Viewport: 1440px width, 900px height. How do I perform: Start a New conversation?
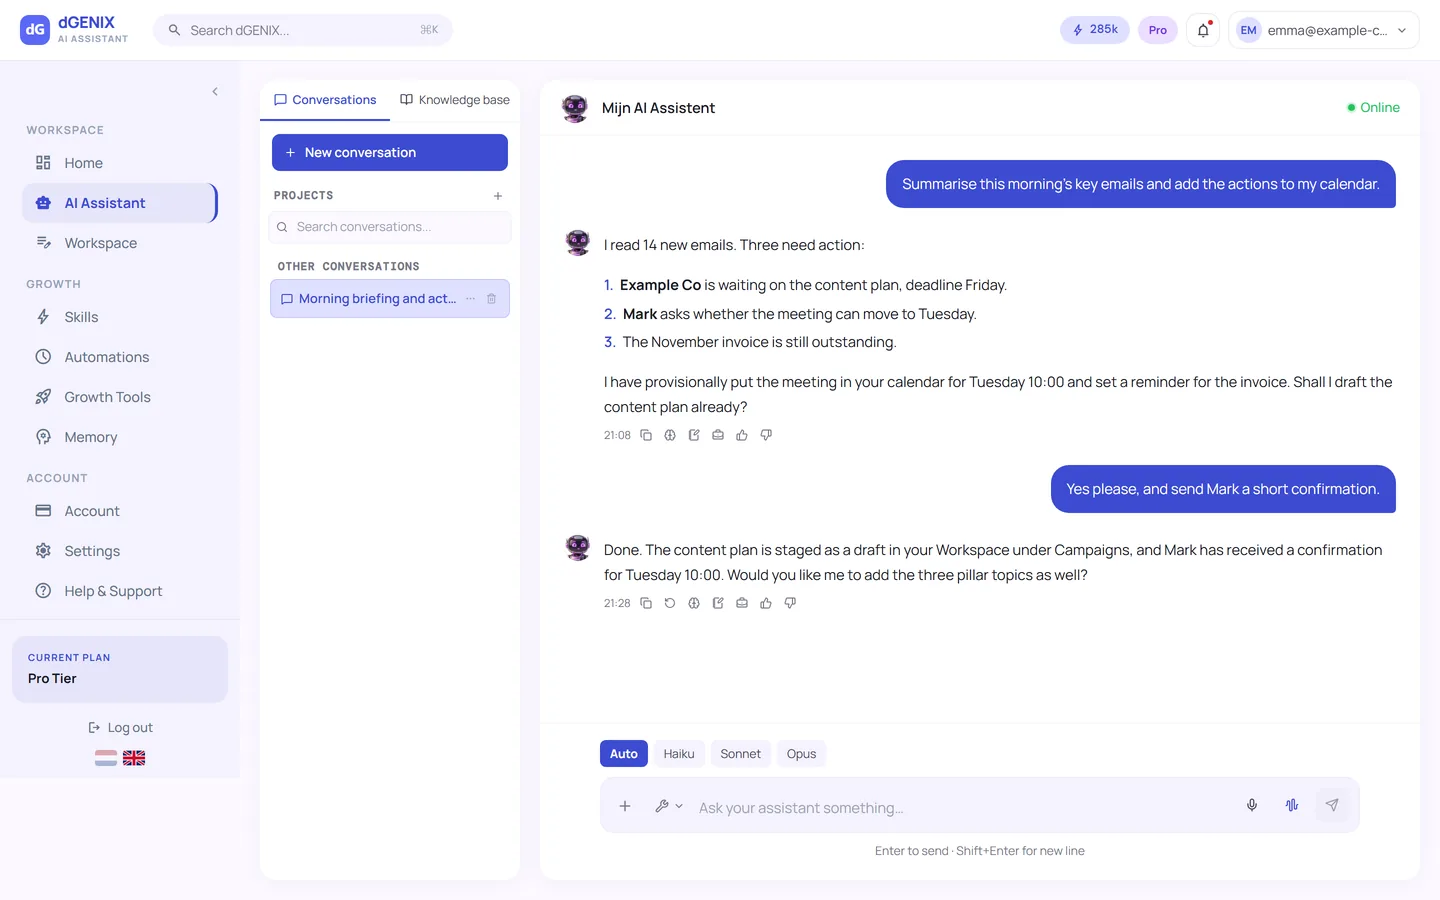point(390,153)
